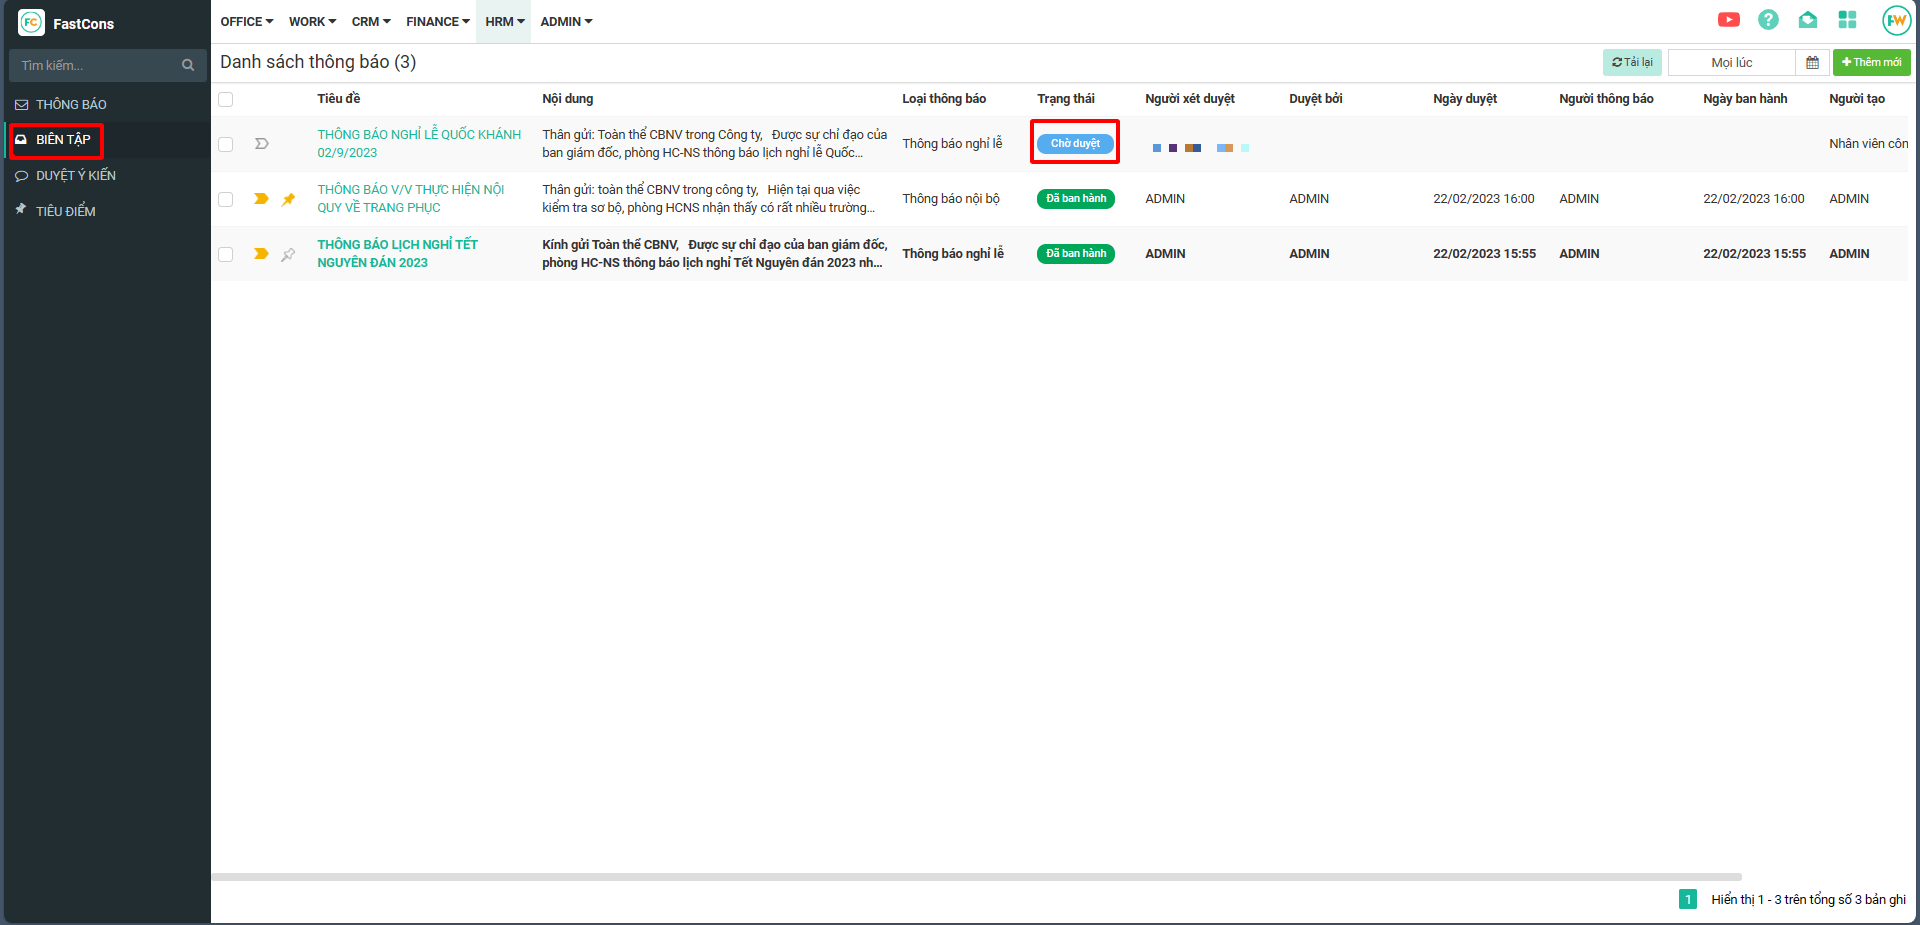The height and width of the screenshot is (925, 1920).
Task: Click the horizontal scrollbar below the table
Action: (x=976, y=877)
